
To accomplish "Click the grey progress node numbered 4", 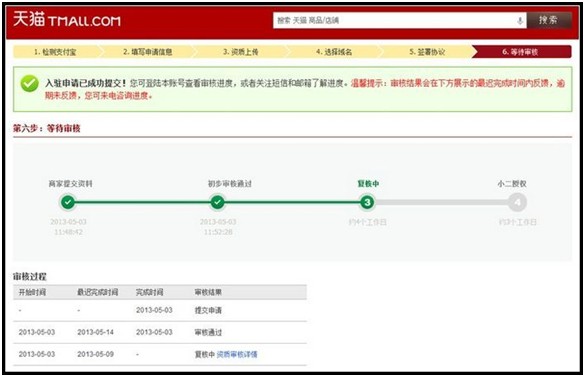I will 517,202.
